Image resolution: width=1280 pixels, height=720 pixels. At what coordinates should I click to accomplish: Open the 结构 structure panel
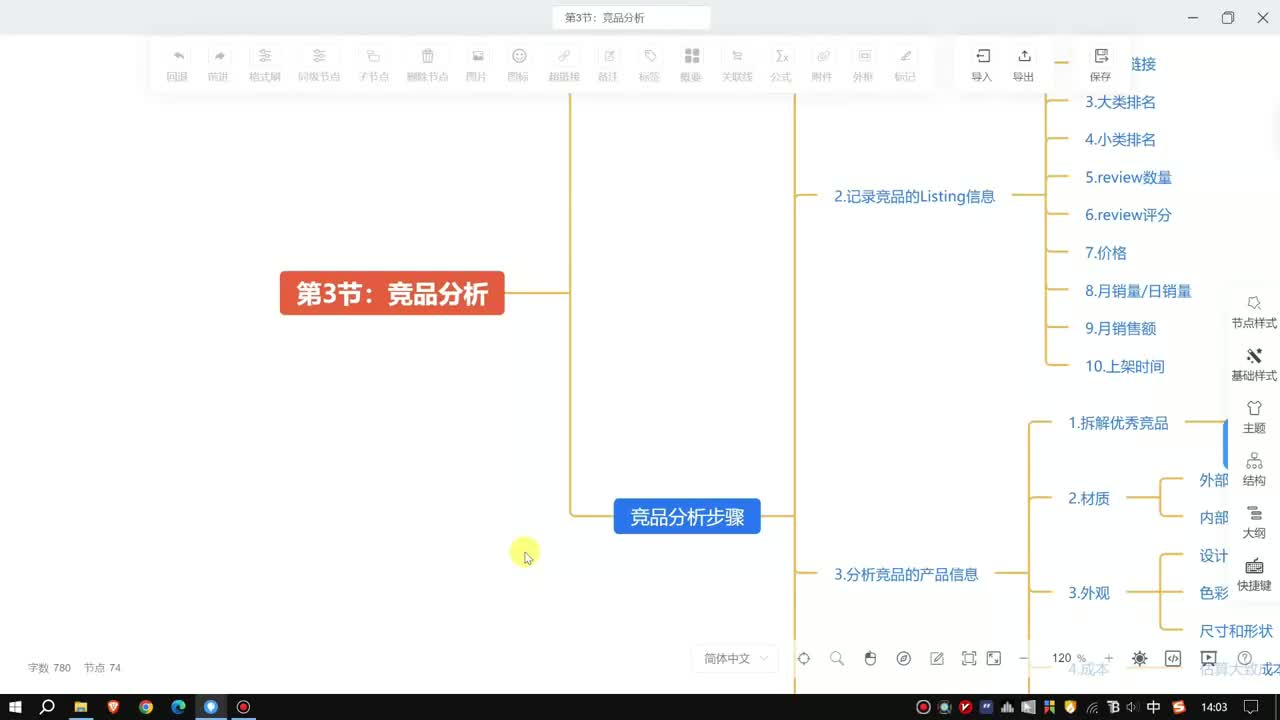click(x=1254, y=469)
